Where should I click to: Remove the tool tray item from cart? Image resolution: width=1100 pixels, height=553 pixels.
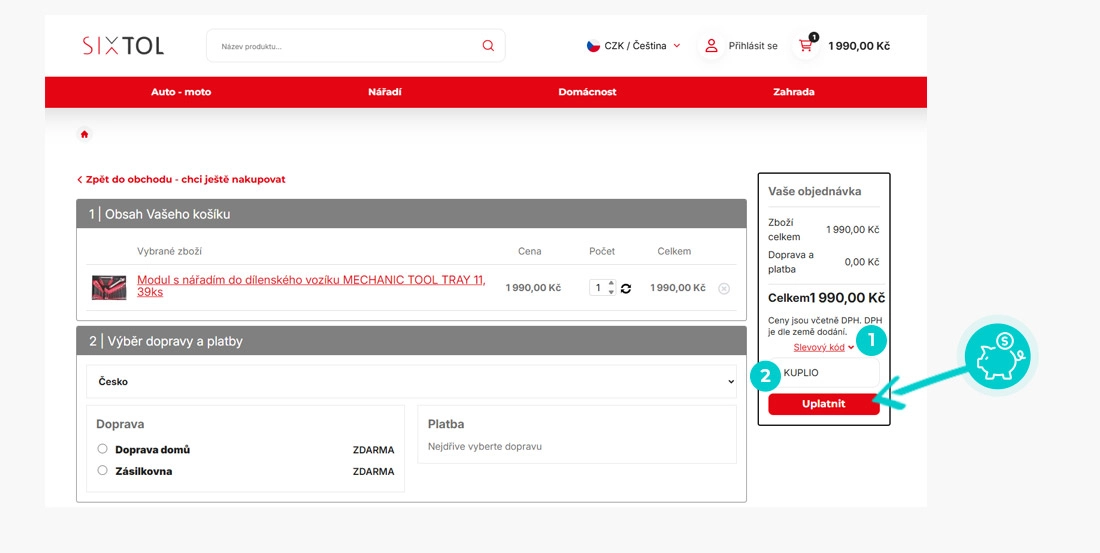724,288
